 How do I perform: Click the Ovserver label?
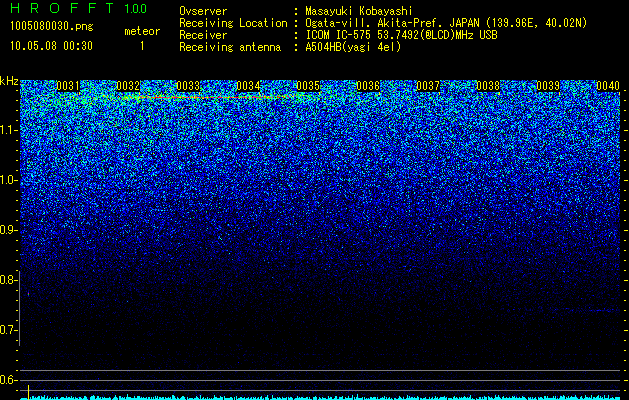(203, 11)
